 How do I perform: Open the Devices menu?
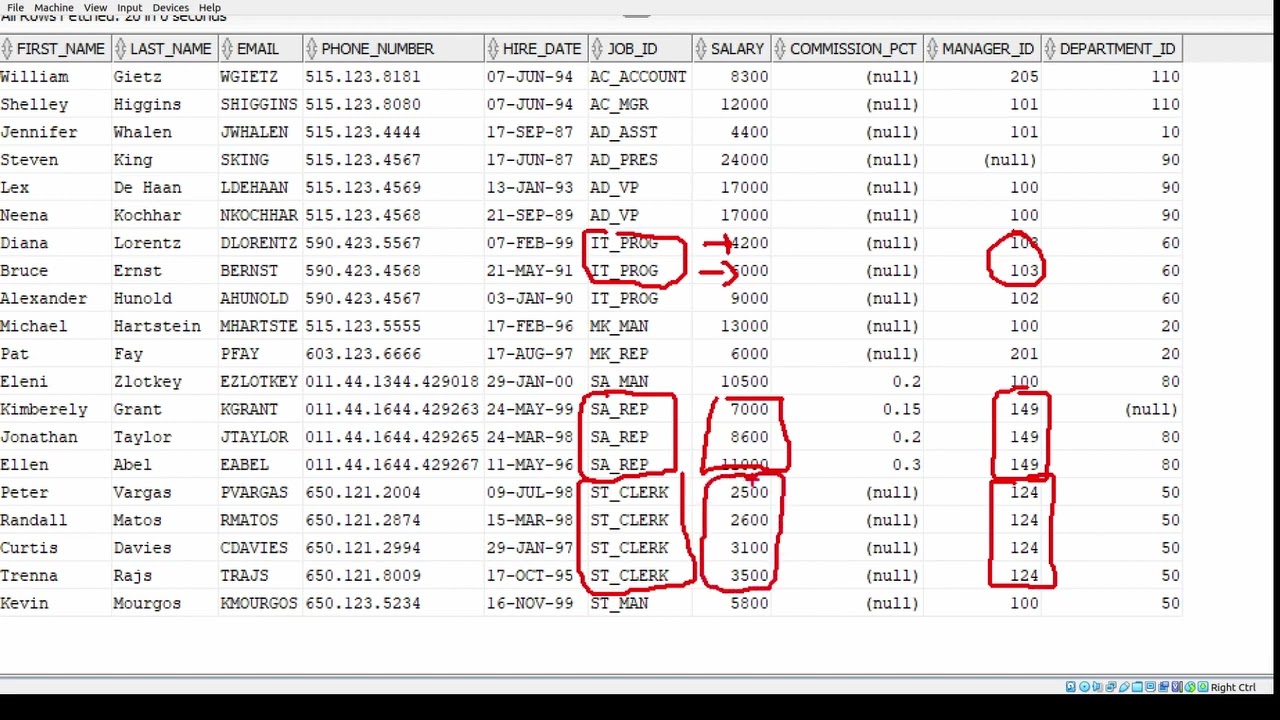click(170, 7)
